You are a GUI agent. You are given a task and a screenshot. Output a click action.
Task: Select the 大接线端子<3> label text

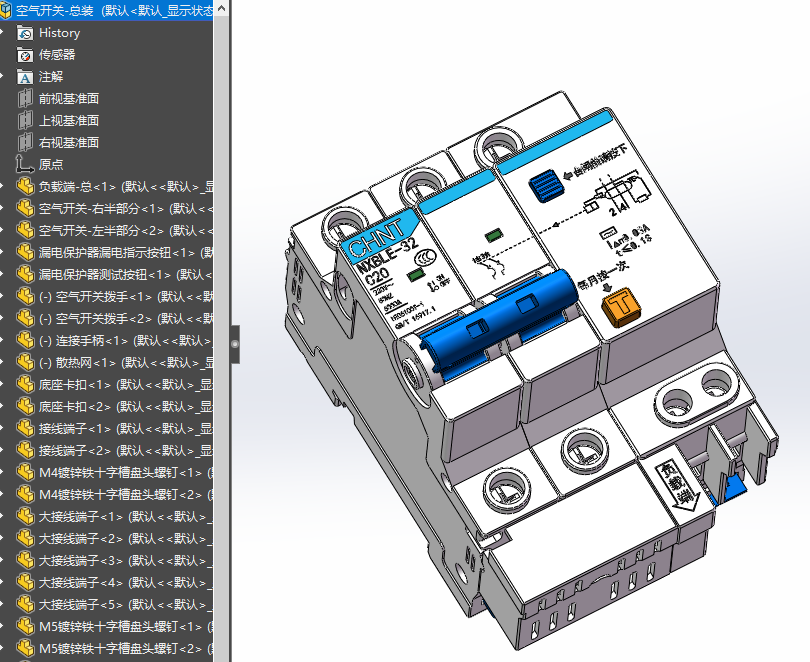pyautogui.click(x=81, y=560)
